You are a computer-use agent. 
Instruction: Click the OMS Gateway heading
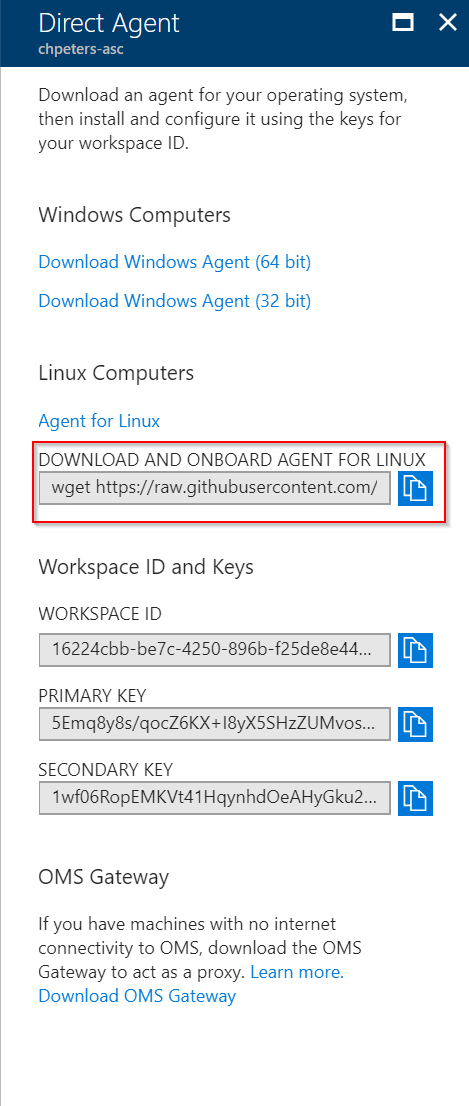(104, 877)
